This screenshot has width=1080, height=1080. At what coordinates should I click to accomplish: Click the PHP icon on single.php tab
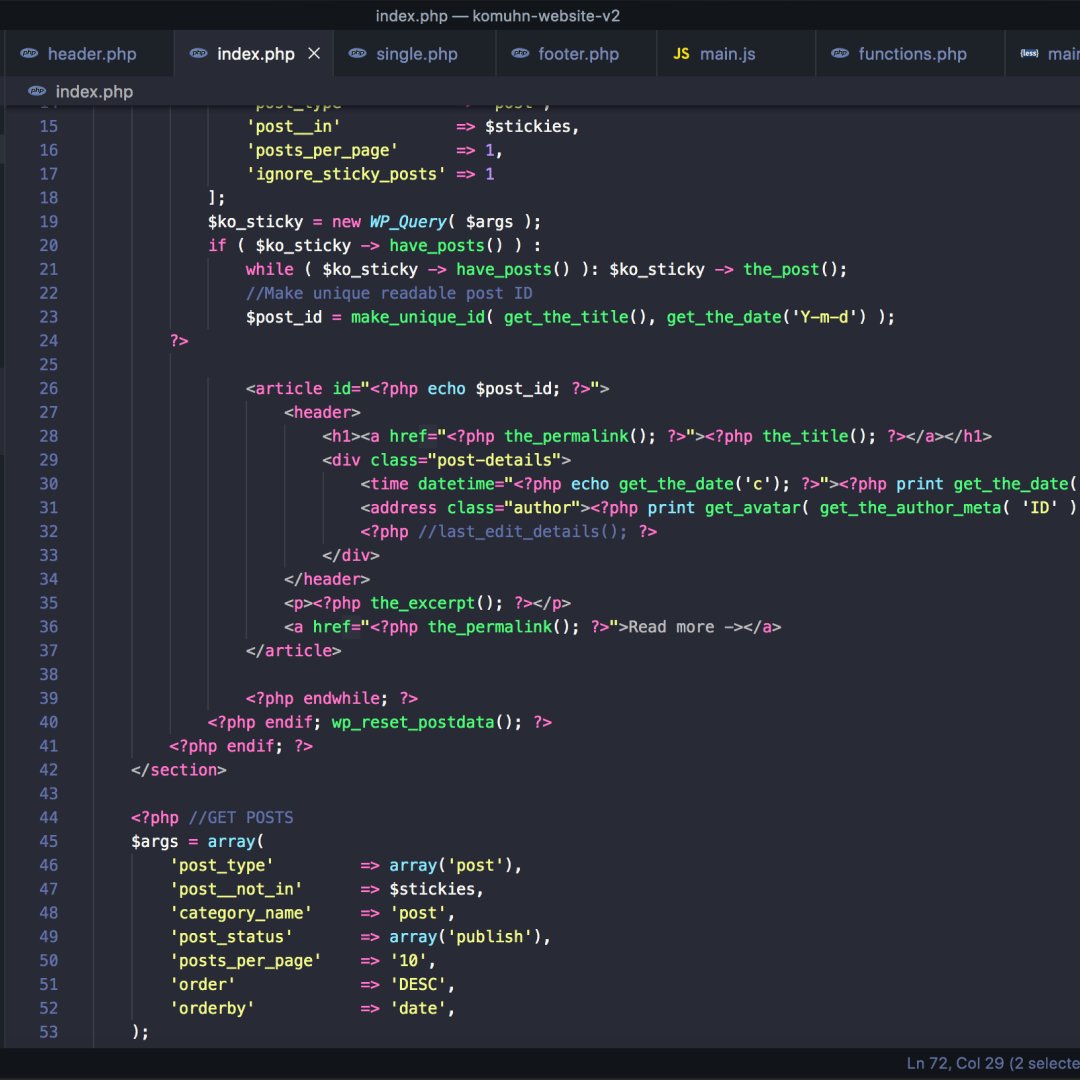pyautogui.click(x=357, y=53)
